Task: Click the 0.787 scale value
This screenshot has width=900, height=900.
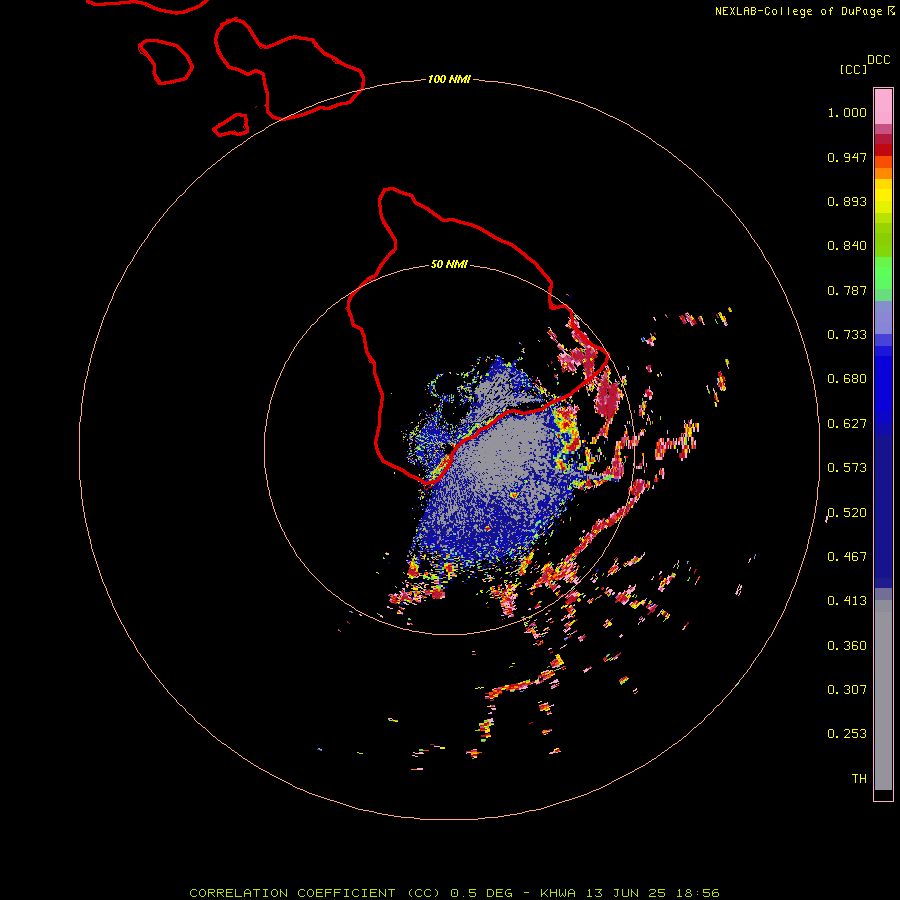Action: coord(847,290)
